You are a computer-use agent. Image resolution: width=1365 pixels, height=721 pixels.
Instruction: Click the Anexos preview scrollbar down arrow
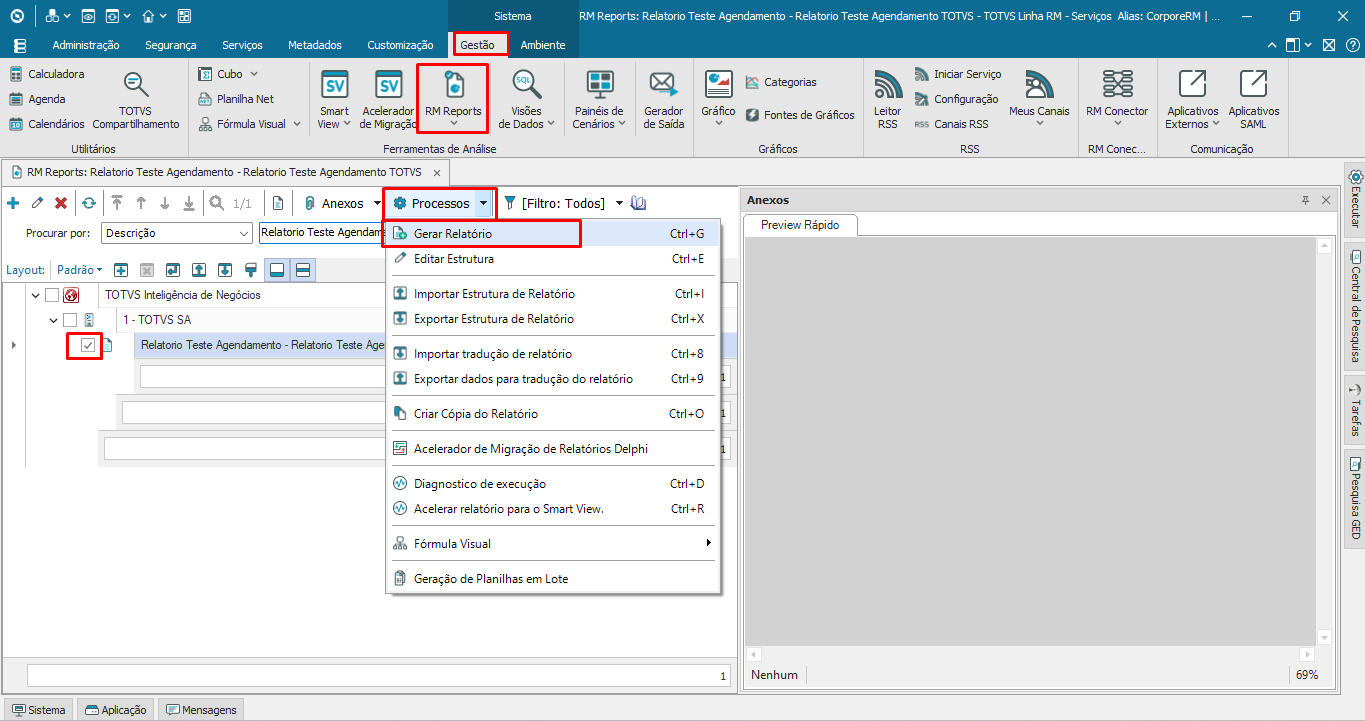click(1325, 637)
